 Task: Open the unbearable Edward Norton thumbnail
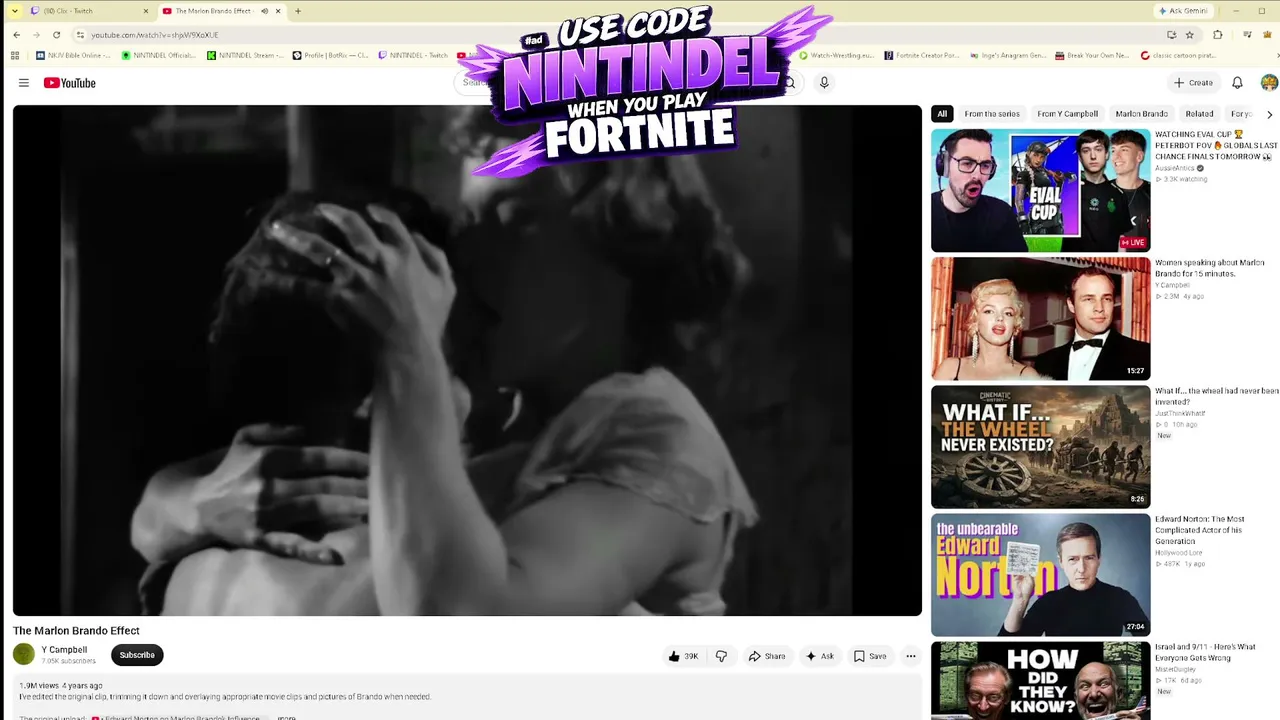[x=1040, y=575]
